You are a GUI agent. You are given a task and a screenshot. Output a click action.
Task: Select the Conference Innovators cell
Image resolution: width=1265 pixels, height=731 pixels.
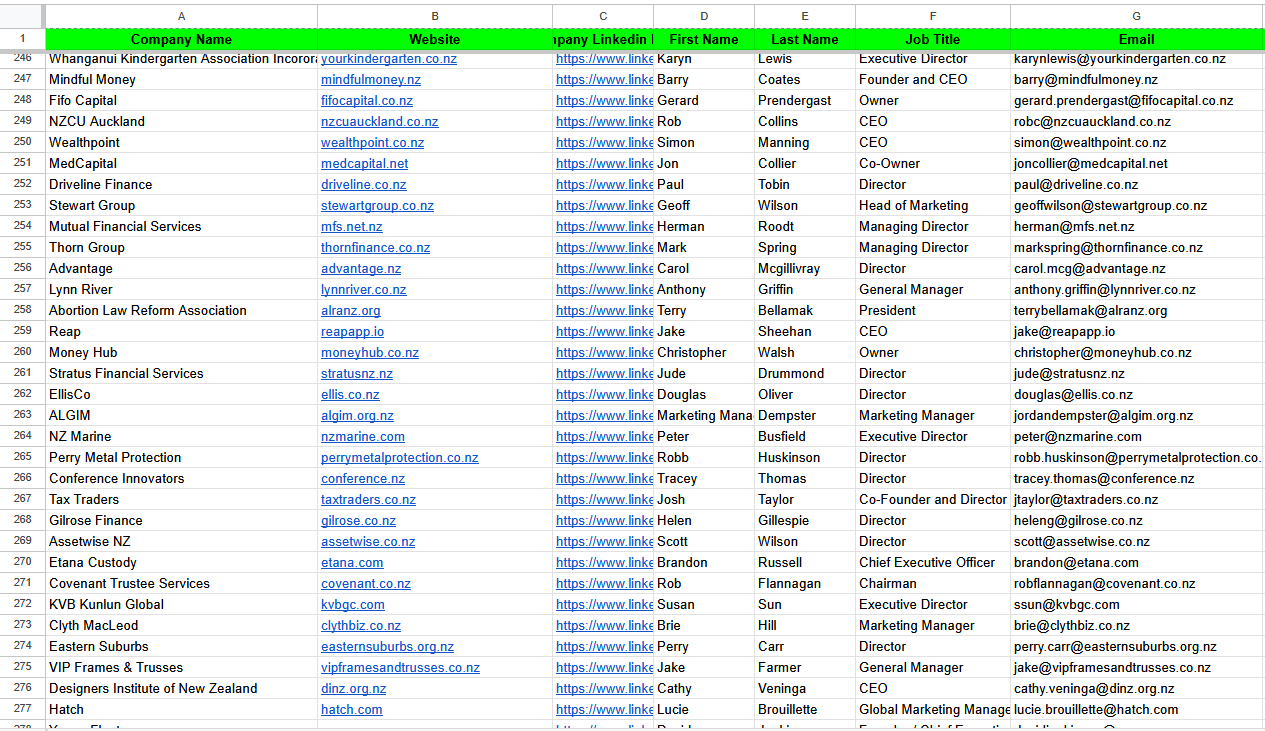pyautogui.click(x=181, y=479)
